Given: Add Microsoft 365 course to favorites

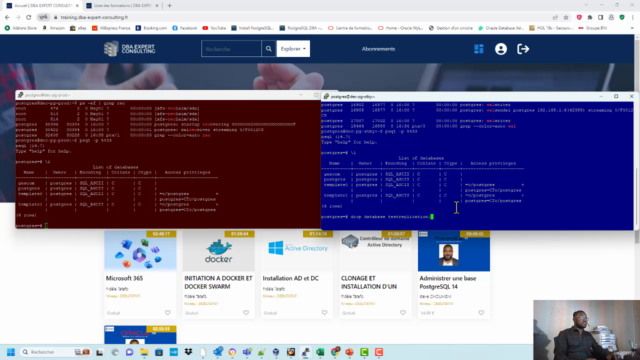Looking at the screenshot, I should click(168, 313).
